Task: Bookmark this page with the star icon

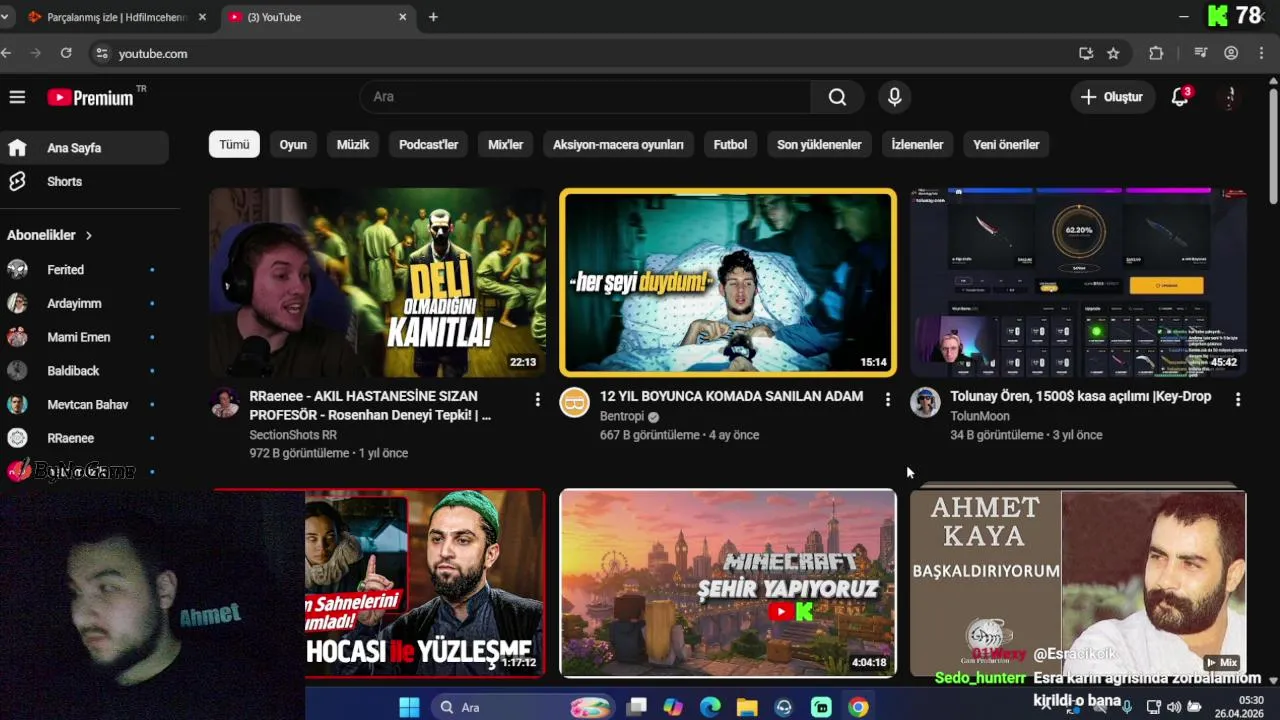Action: click(1113, 54)
